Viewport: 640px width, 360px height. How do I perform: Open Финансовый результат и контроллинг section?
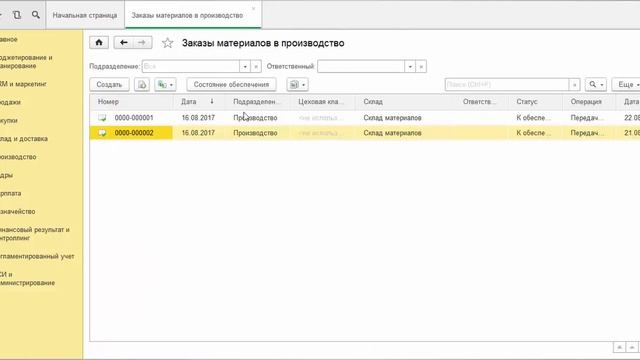click(x=35, y=234)
